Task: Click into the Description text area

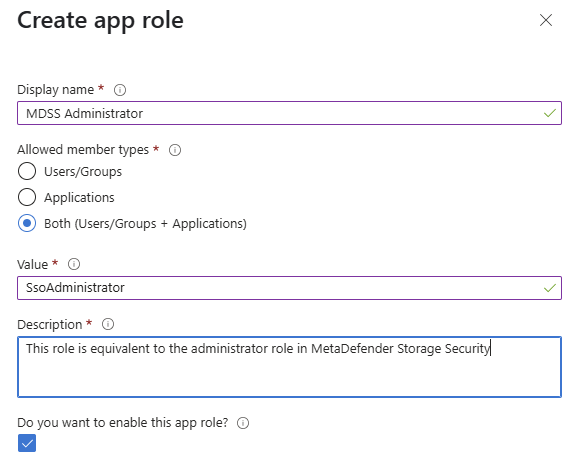Action: click(289, 367)
